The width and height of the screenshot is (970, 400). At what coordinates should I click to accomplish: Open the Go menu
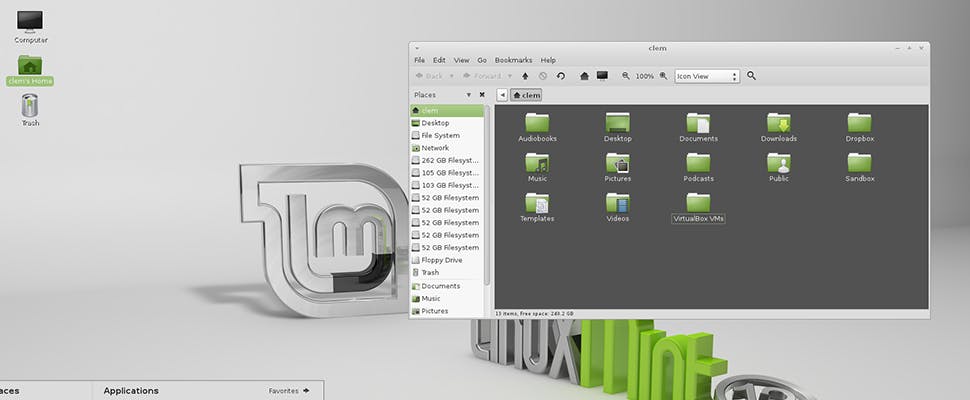[x=482, y=60]
